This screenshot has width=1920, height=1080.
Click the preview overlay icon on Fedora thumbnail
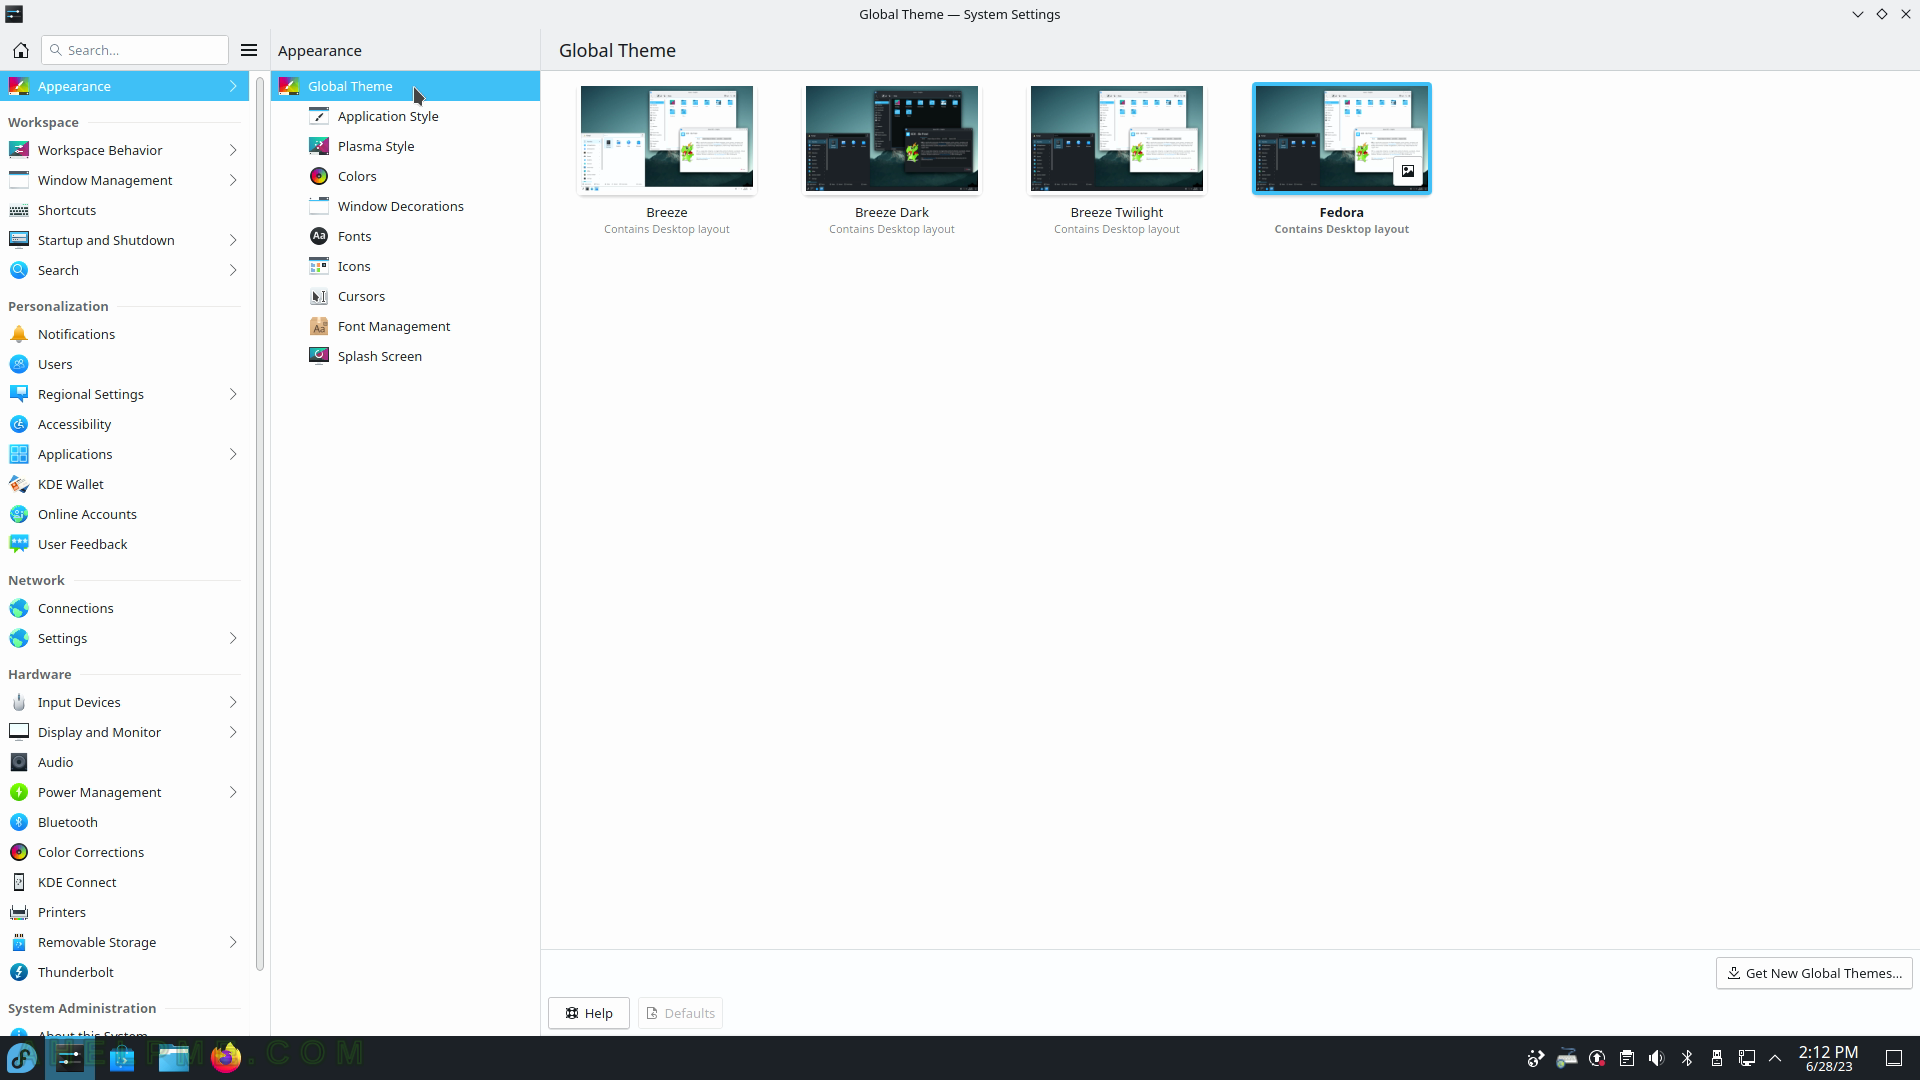point(1408,171)
